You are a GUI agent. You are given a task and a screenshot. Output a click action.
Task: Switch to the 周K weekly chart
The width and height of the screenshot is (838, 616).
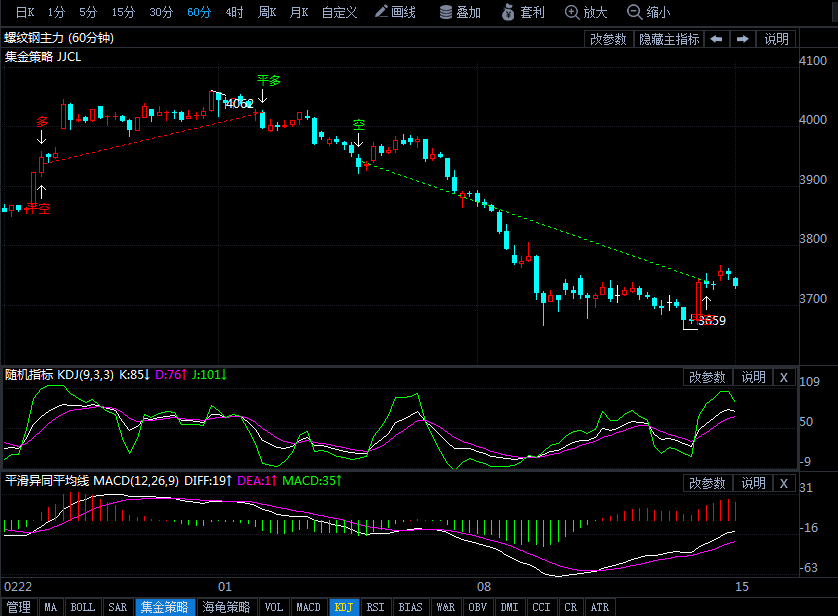(x=267, y=12)
